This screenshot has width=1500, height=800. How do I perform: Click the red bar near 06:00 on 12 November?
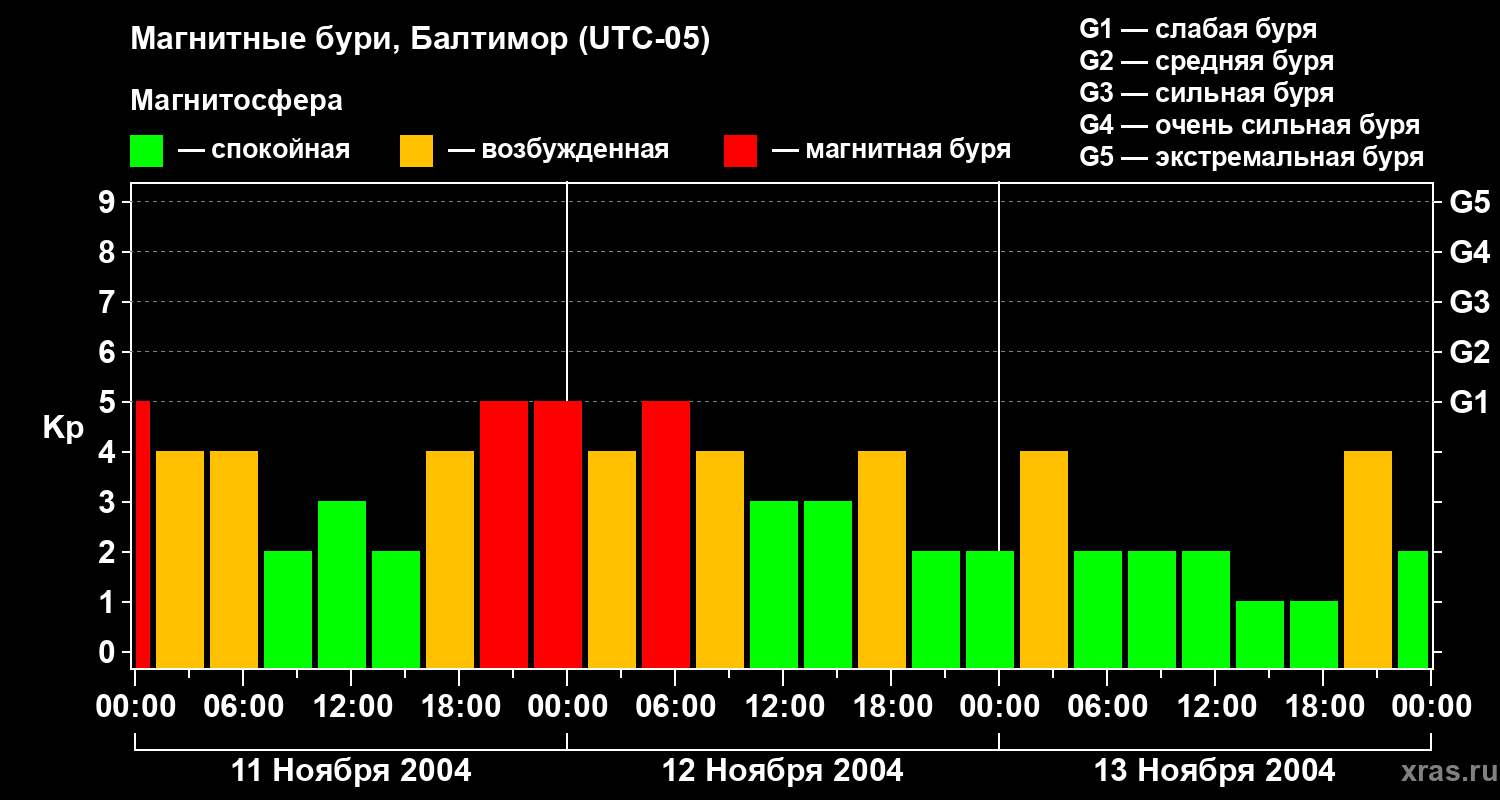tap(666, 534)
